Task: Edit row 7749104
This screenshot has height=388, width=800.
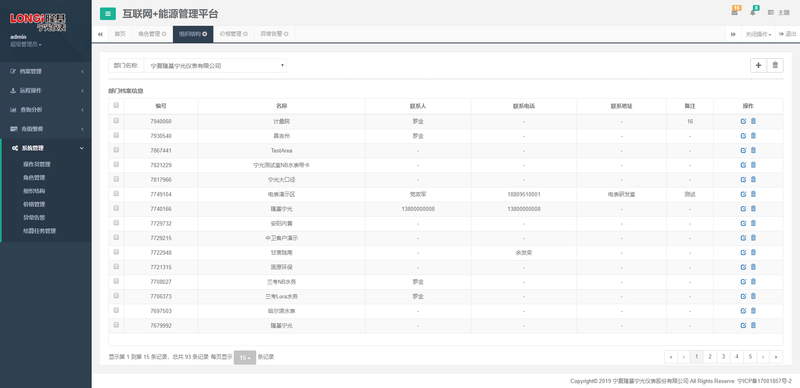Action: click(743, 195)
